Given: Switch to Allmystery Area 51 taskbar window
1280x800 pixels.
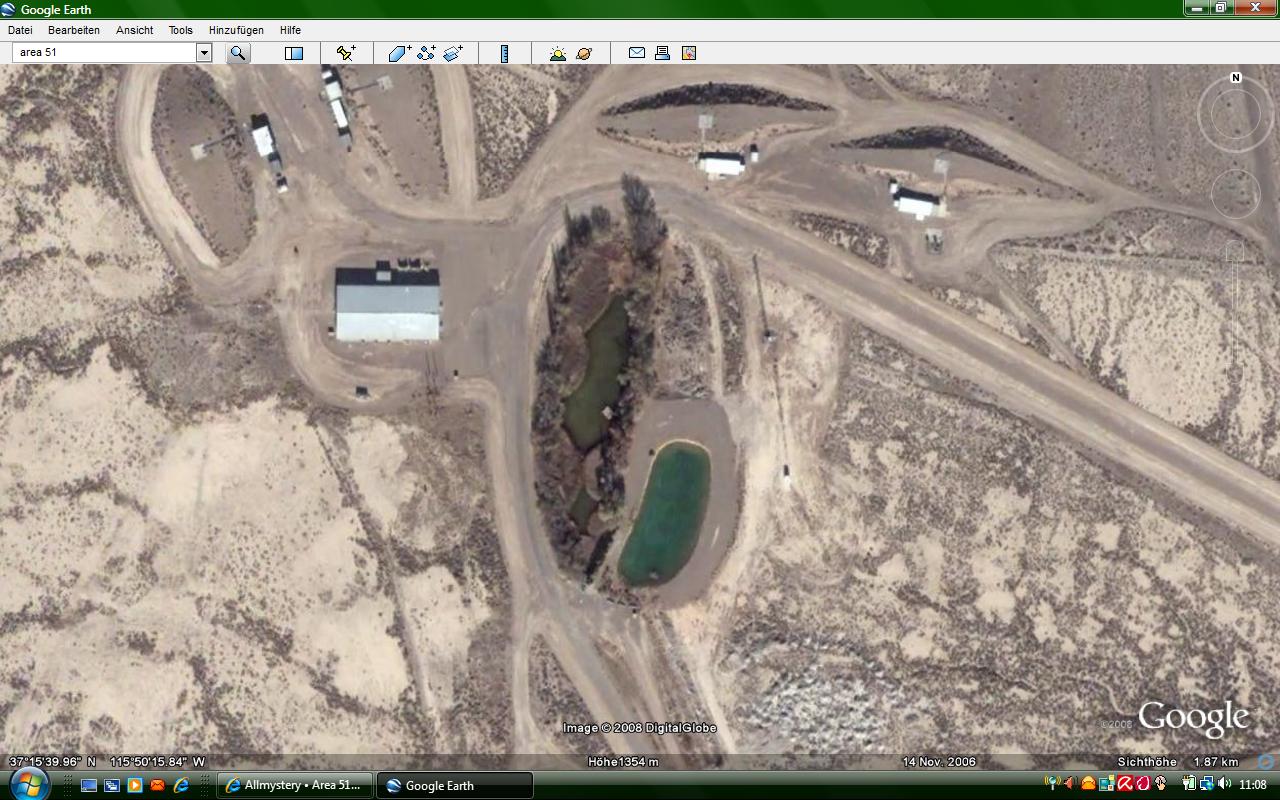Looking at the screenshot, I should pos(295,785).
